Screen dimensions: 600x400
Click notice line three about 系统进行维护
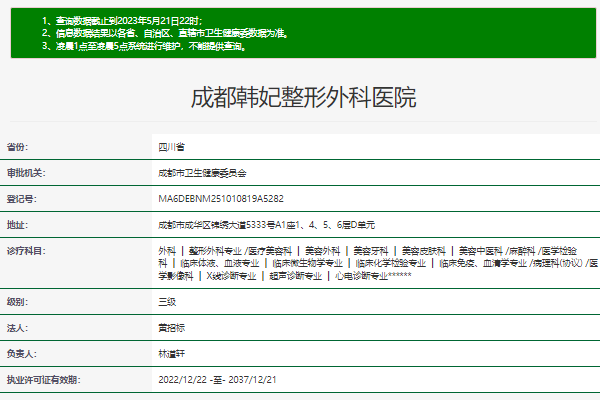pos(144,46)
